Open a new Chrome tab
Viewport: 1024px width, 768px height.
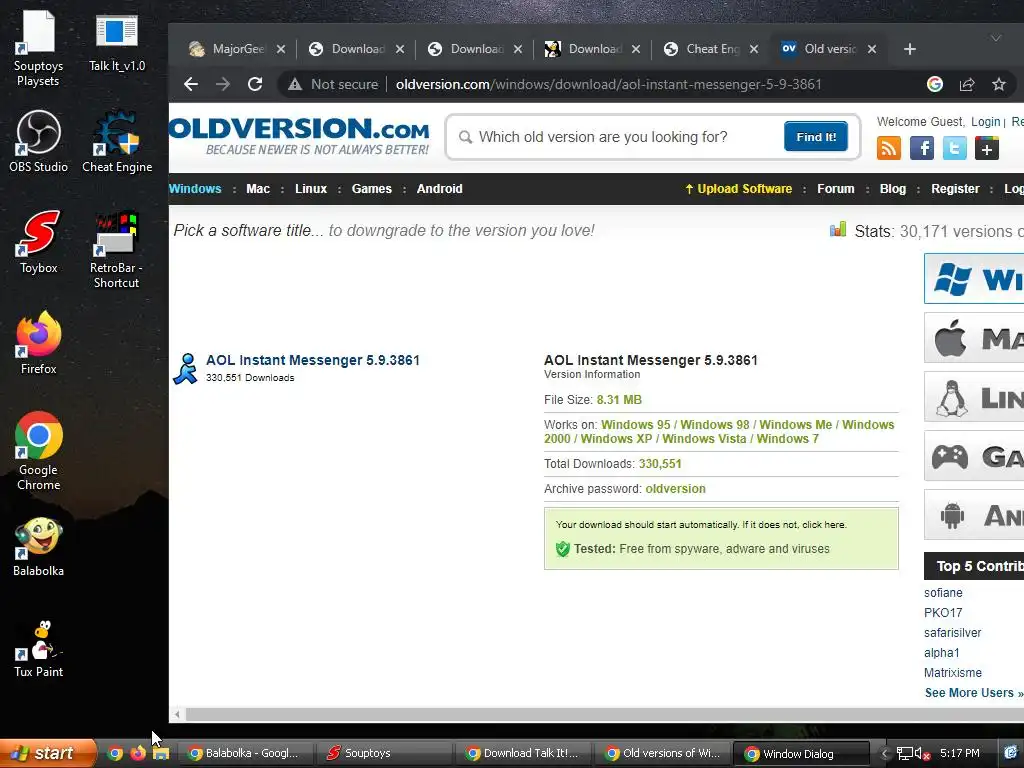[x=910, y=49]
